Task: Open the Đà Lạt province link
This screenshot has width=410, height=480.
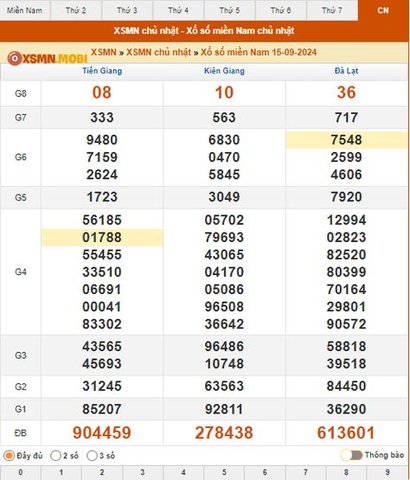Action: pyautogui.click(x=346, y=71)
